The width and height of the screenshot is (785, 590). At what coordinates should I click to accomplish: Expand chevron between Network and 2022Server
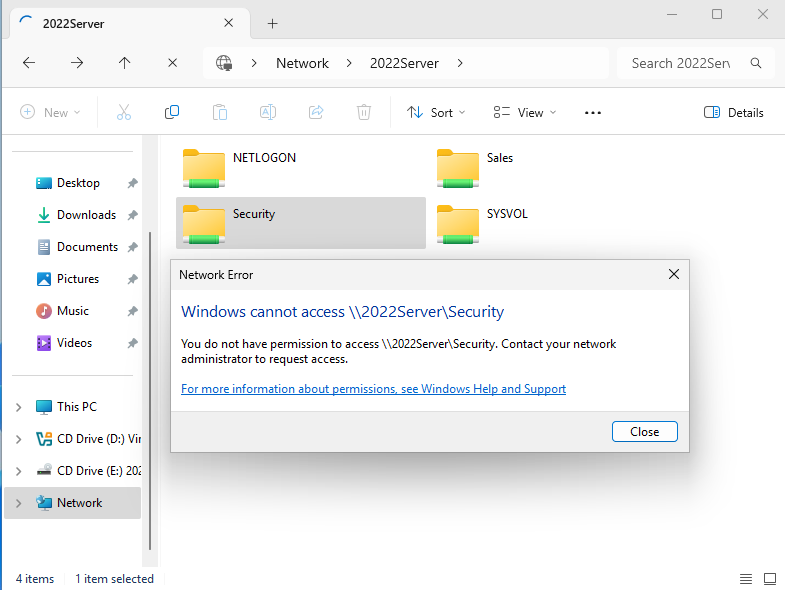349,63
